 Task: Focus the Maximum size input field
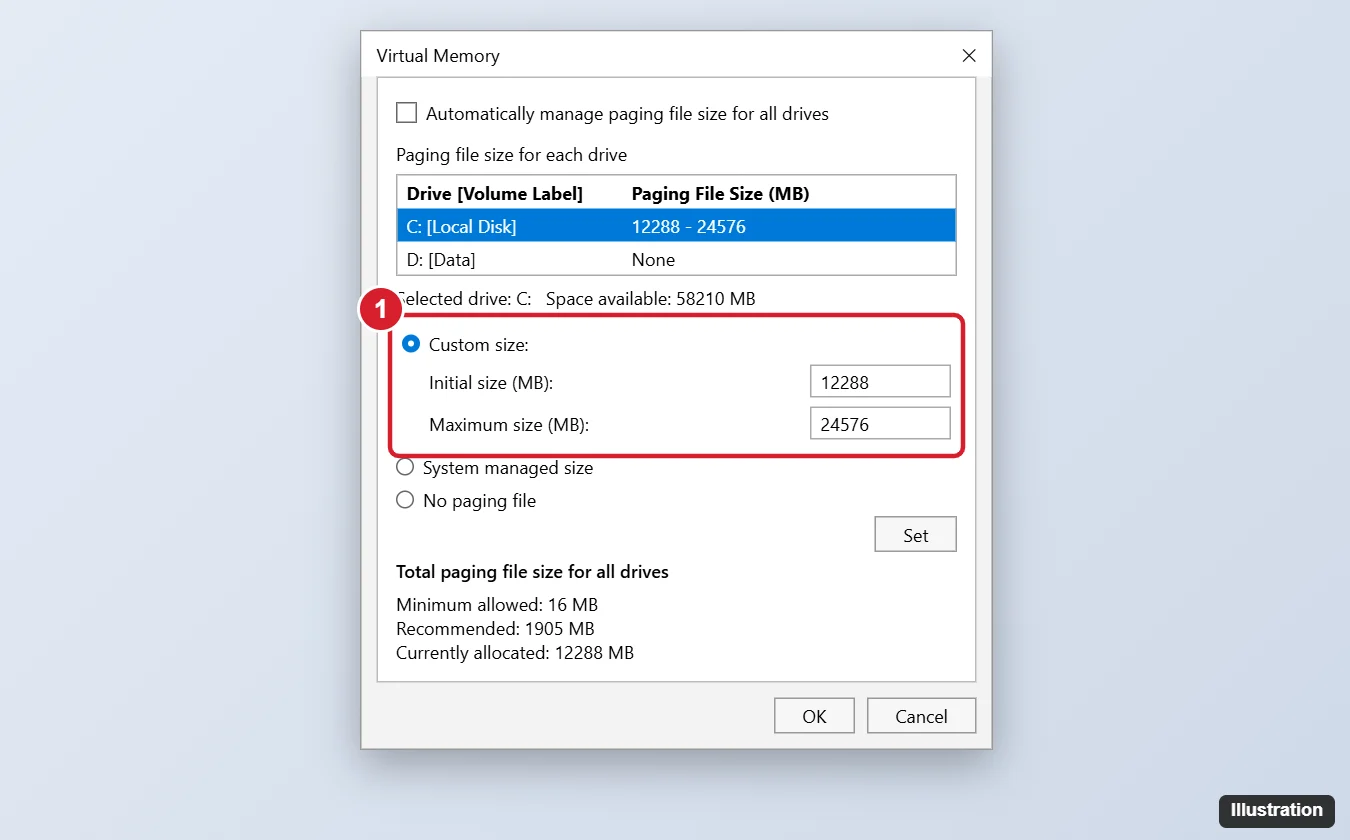coord(880,424)
